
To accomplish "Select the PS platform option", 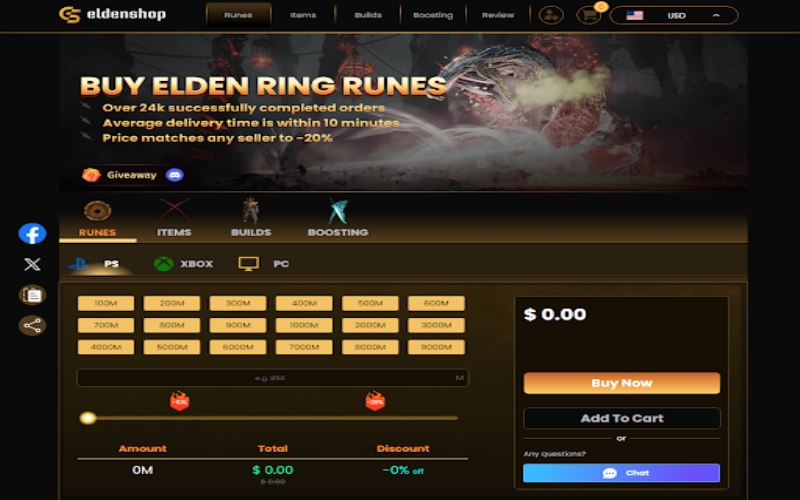I will point(95,264).
